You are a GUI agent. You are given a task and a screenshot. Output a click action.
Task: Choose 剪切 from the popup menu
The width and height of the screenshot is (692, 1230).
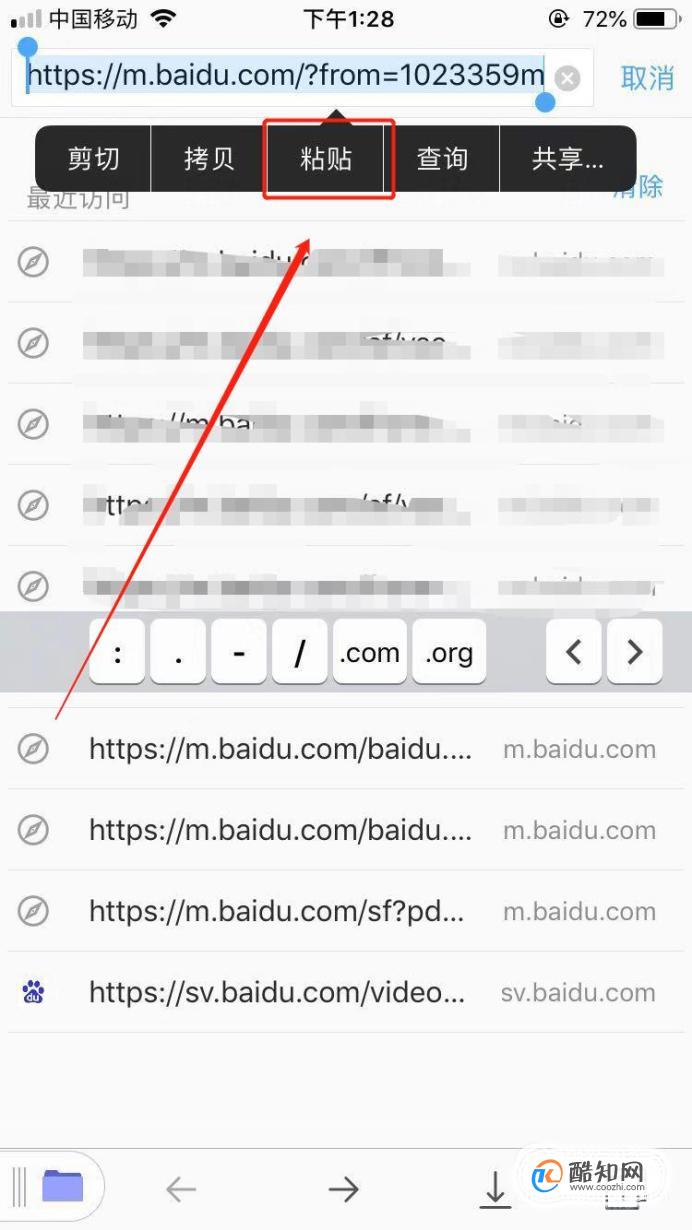click(93, 159)
